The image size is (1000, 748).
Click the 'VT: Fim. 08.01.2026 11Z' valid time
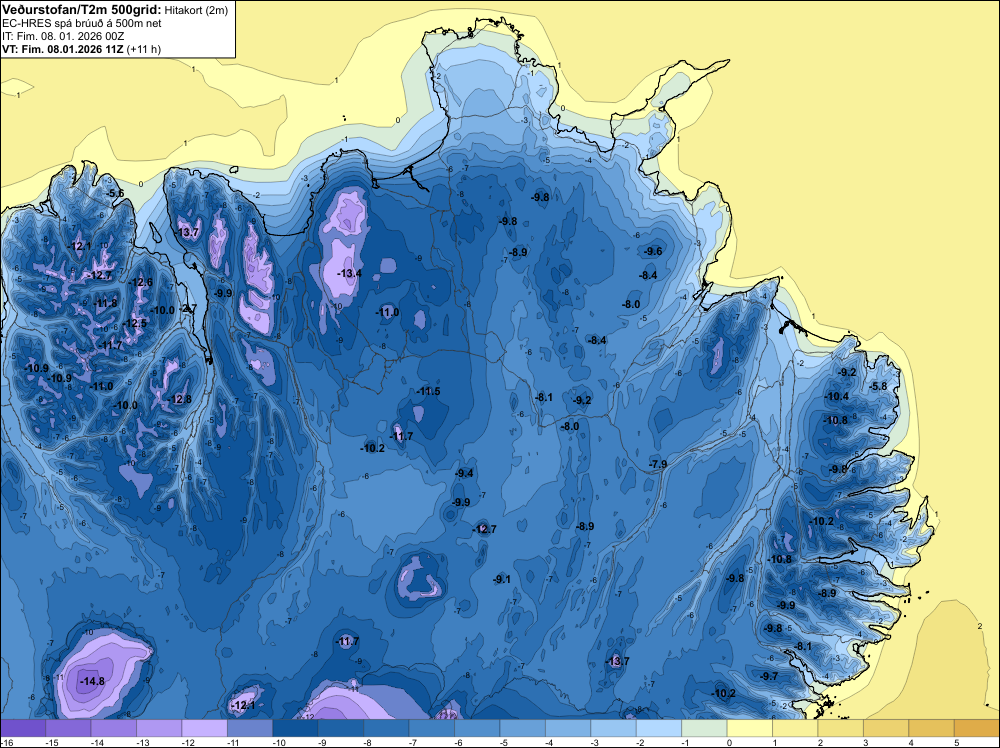63,49
